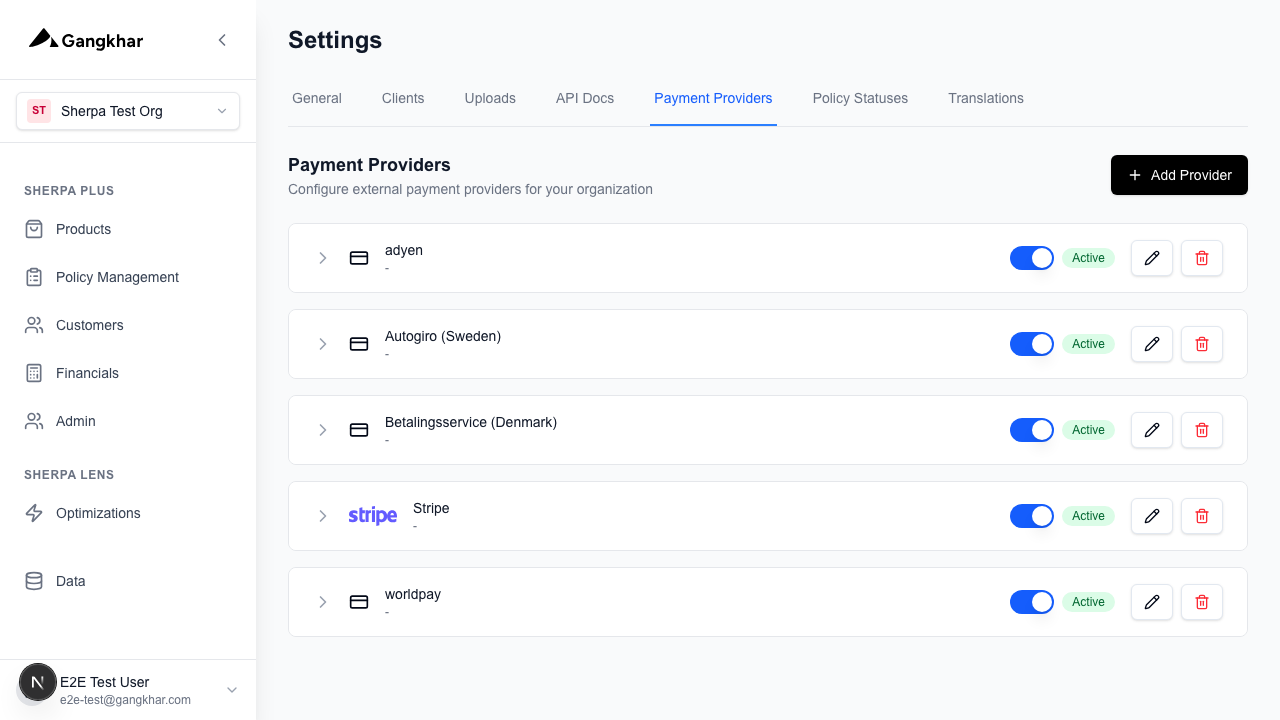This screenshot has height=720, width=1280.
Task: Open the E2E Test User menu chevron
Action: click(232, 690)
